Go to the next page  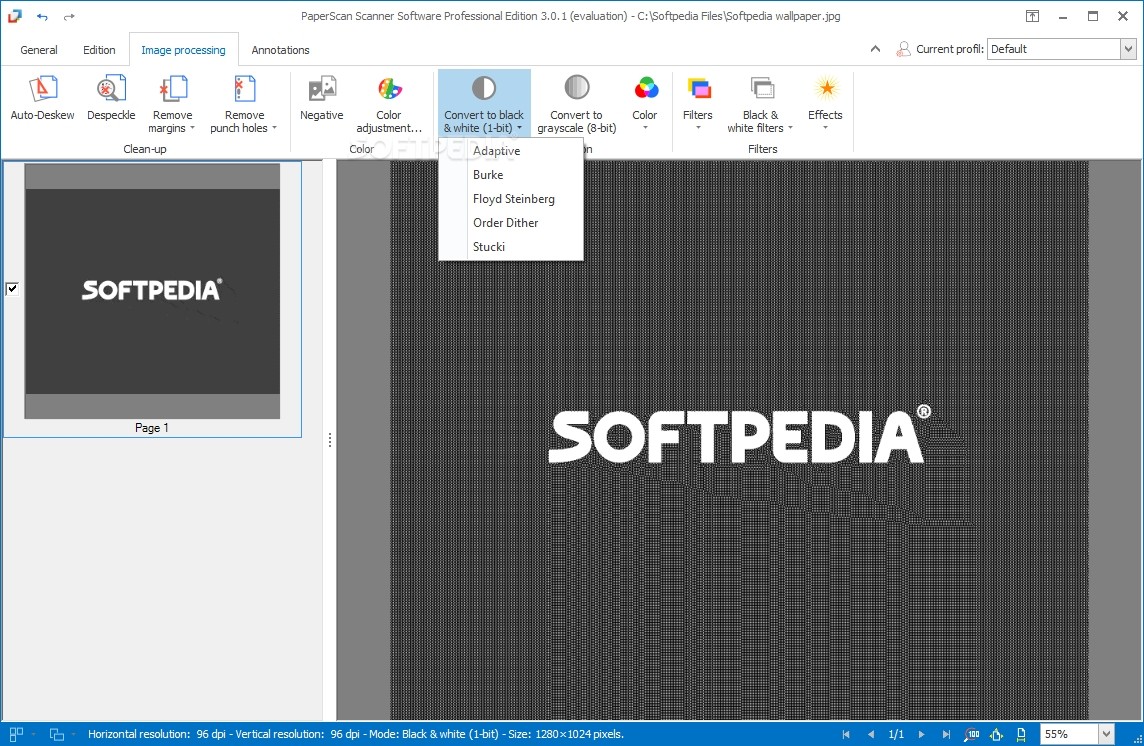(x=921, y=734)
